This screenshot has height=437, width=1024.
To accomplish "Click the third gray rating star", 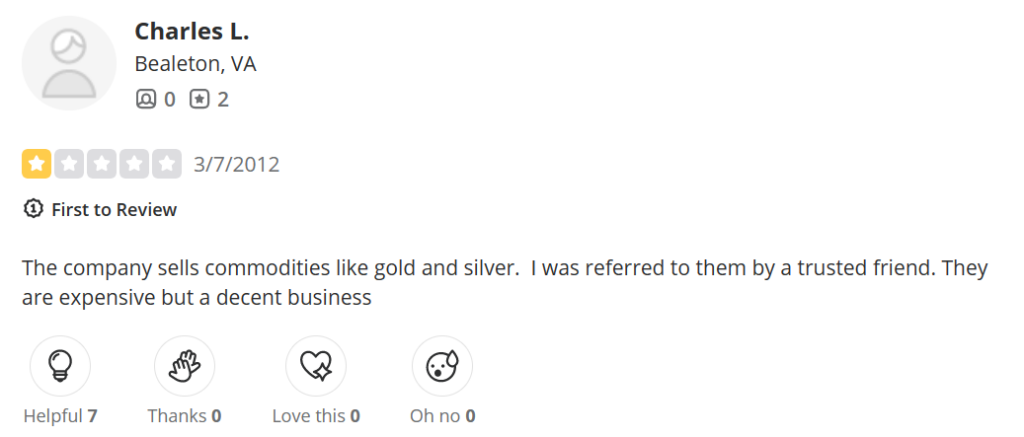I will pyautogui.click(x=101, y=164).
